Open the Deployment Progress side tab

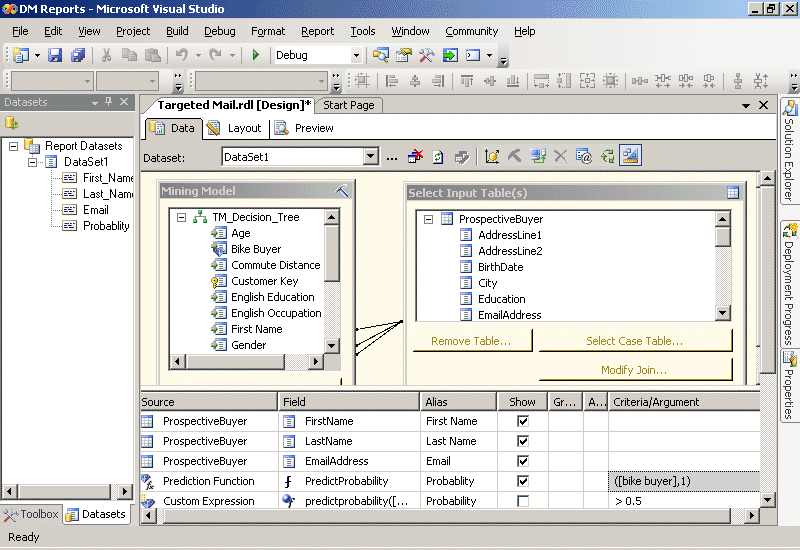click(x=790, y=284)
